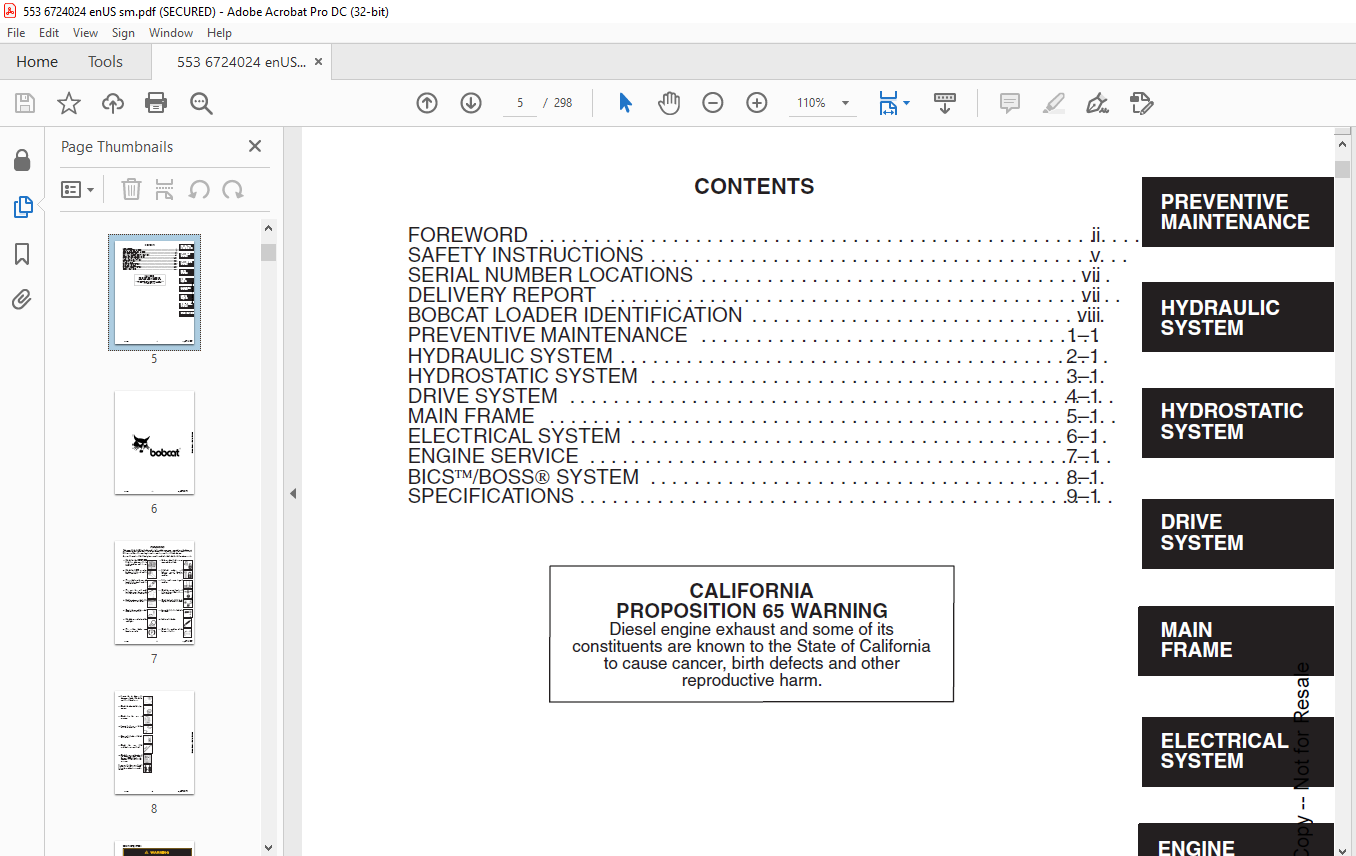Add the document to starred favorites
The height and width of the screenshot is (856, 1356).
[x=68, y=103]
